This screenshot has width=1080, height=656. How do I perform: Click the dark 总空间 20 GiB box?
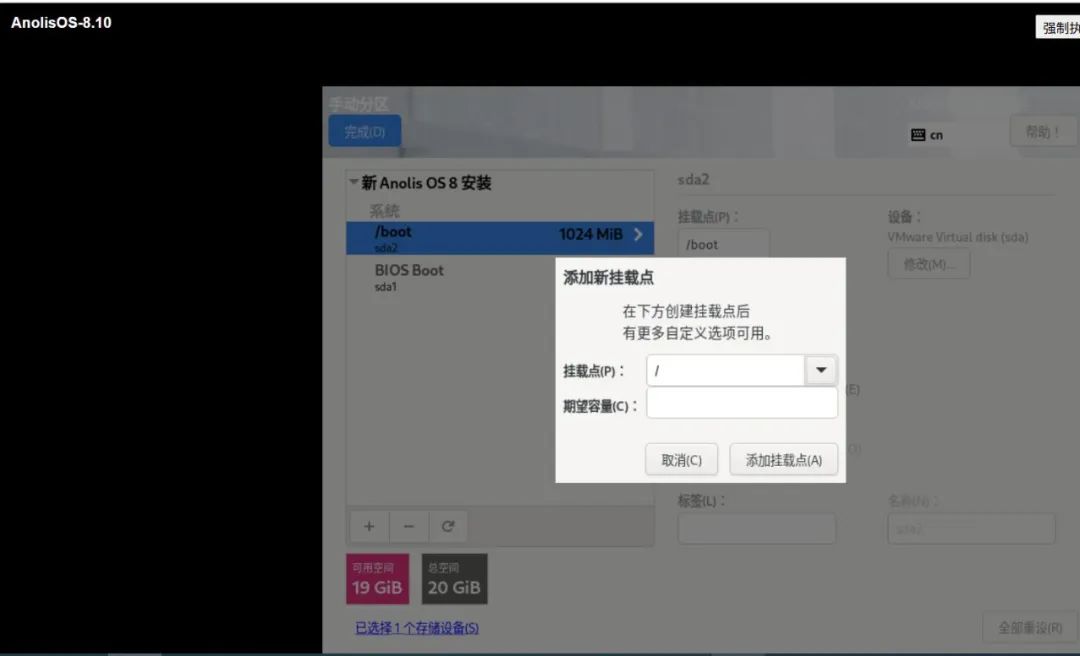point(454,579)
